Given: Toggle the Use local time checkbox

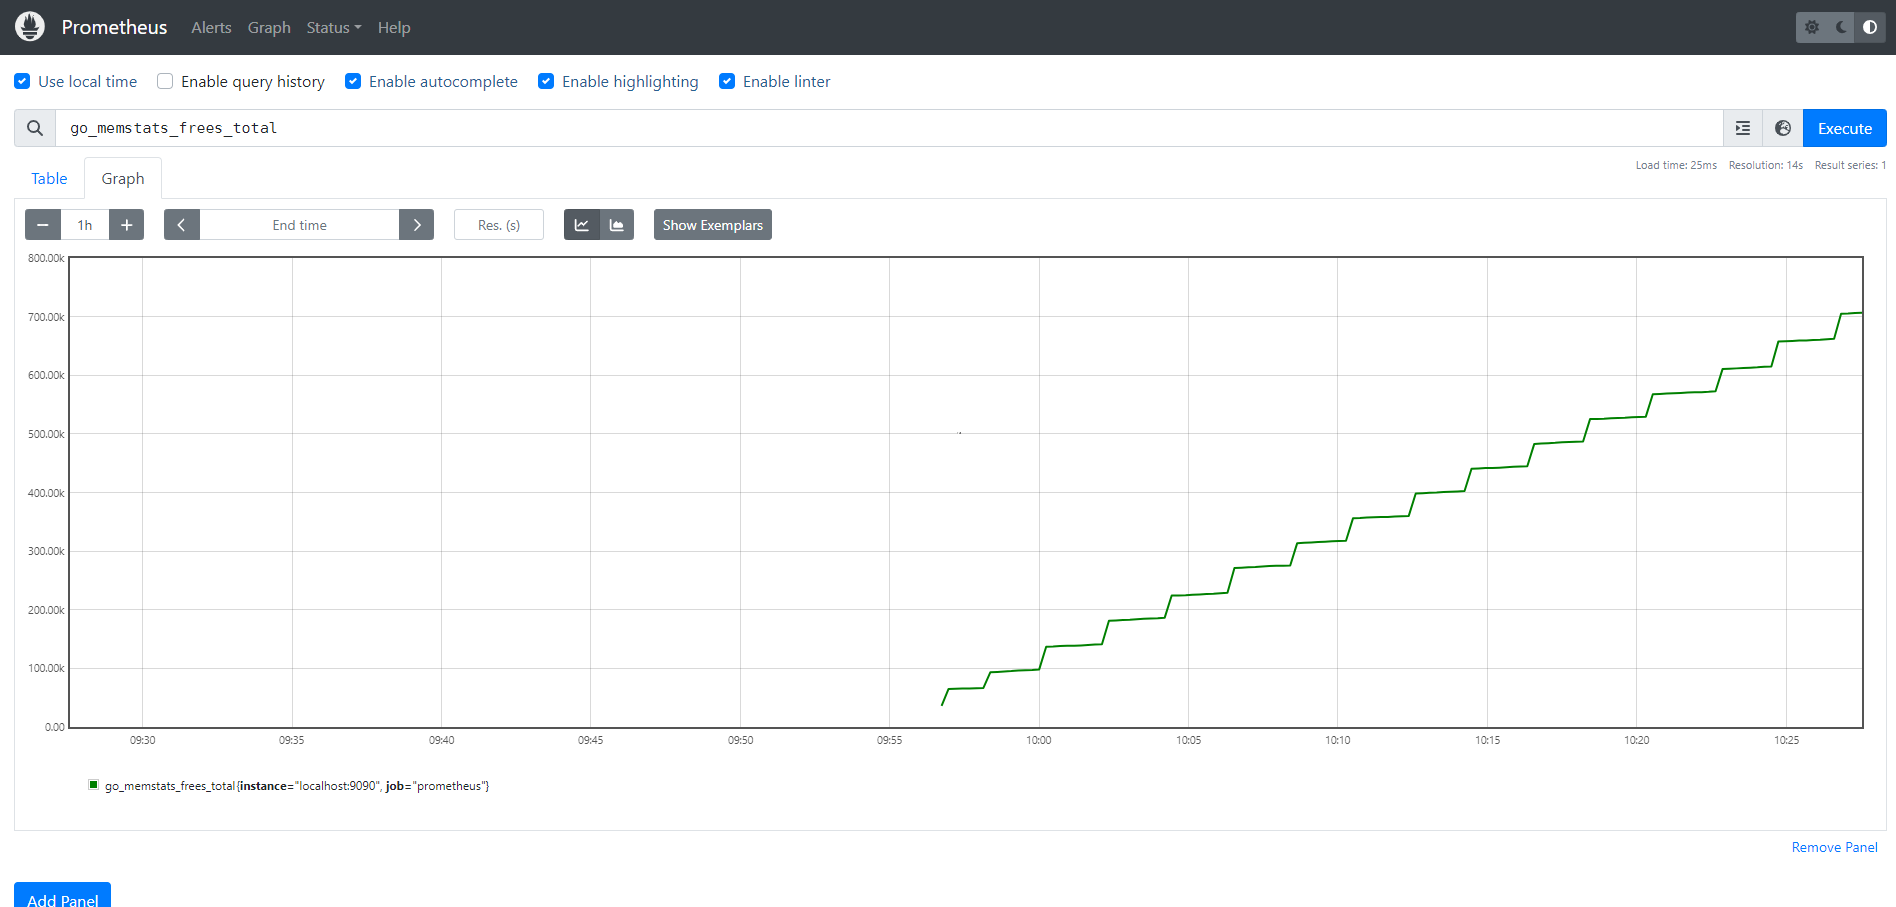Looking at the screenshot, I should (22, 81).
